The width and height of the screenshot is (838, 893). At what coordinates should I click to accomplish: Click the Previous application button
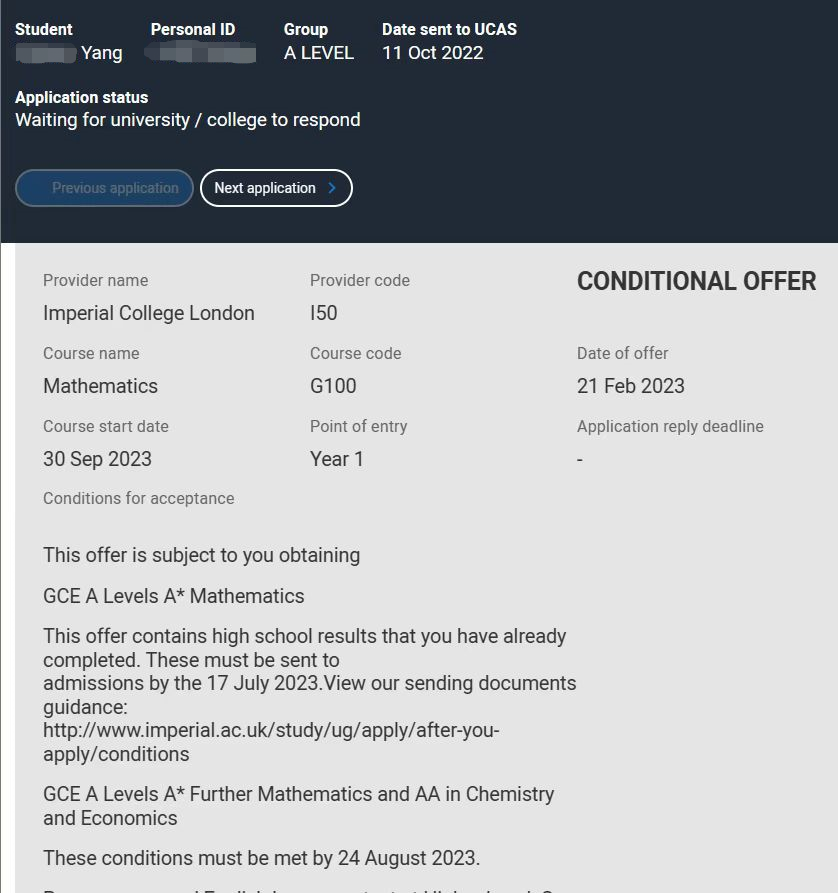tap(104, 188)
